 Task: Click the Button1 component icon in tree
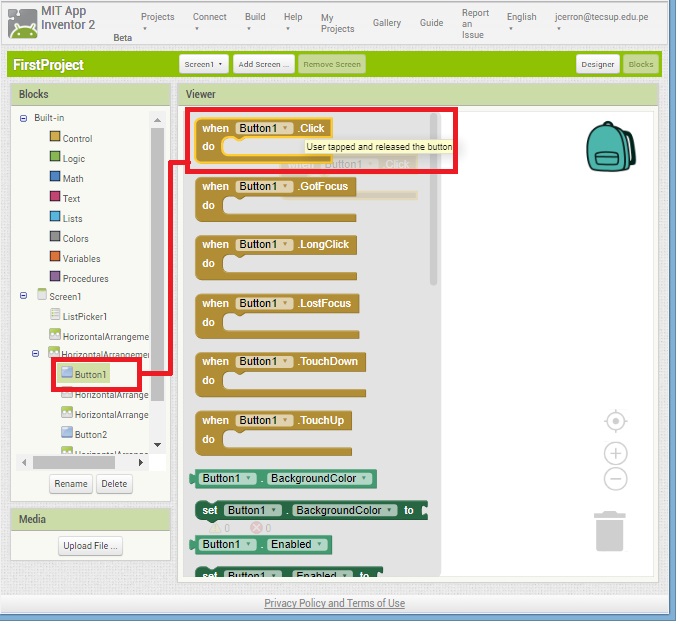pos(67,372)
